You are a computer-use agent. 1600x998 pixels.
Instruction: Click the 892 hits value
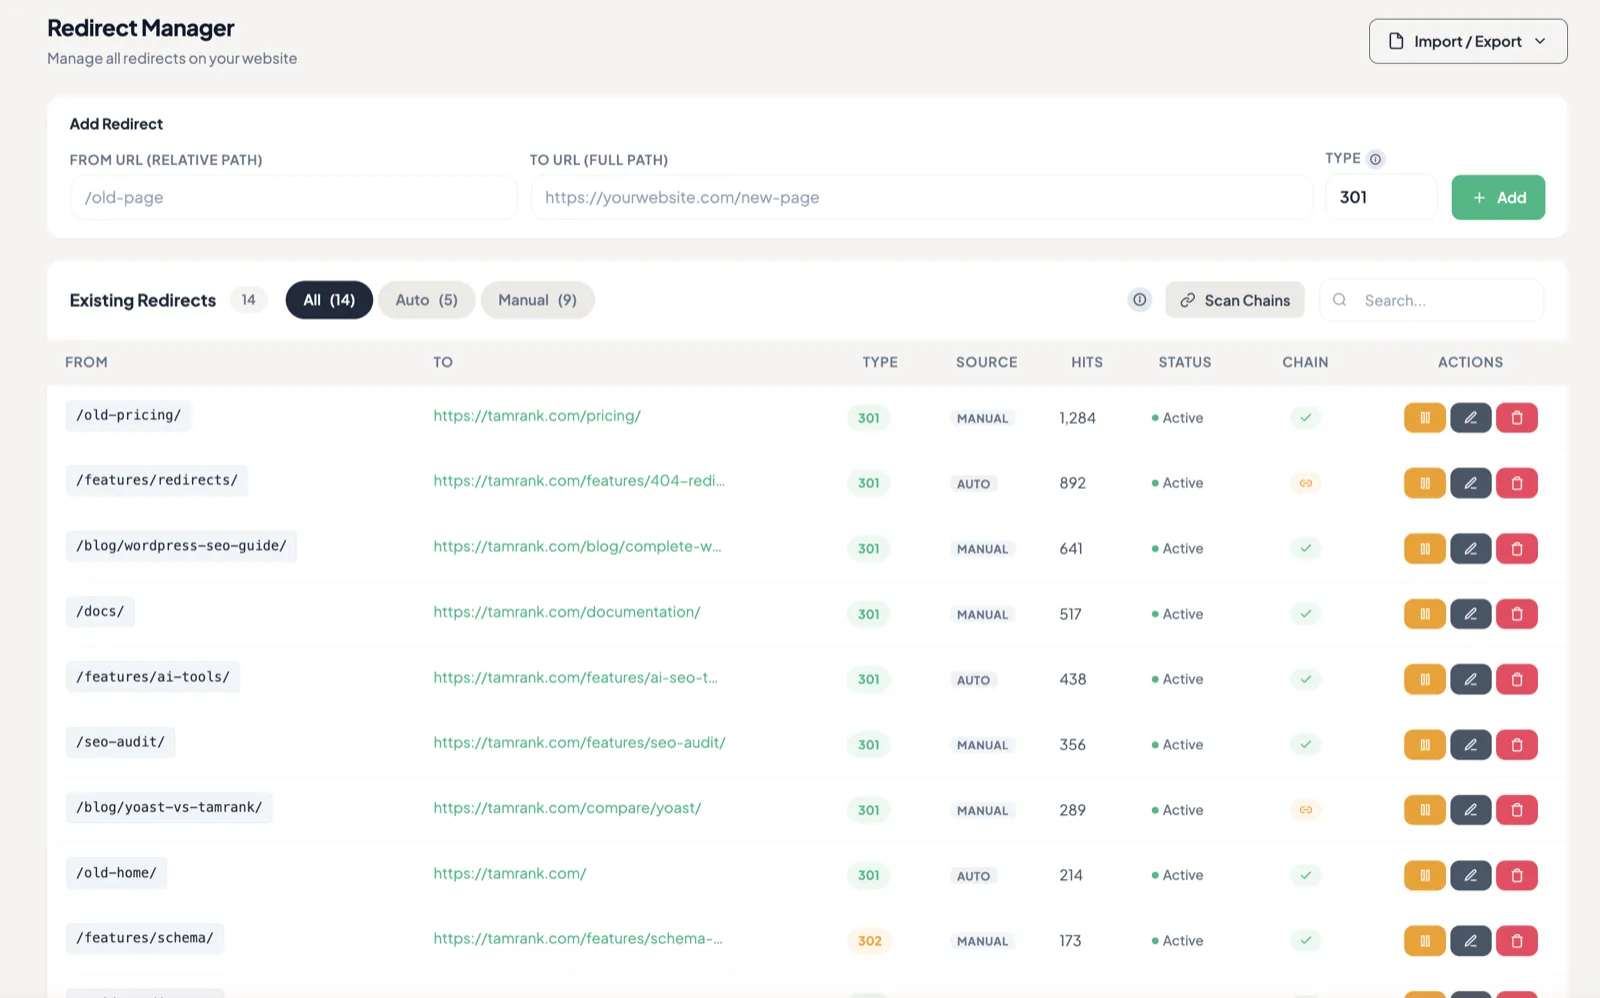coord(1072,483)
